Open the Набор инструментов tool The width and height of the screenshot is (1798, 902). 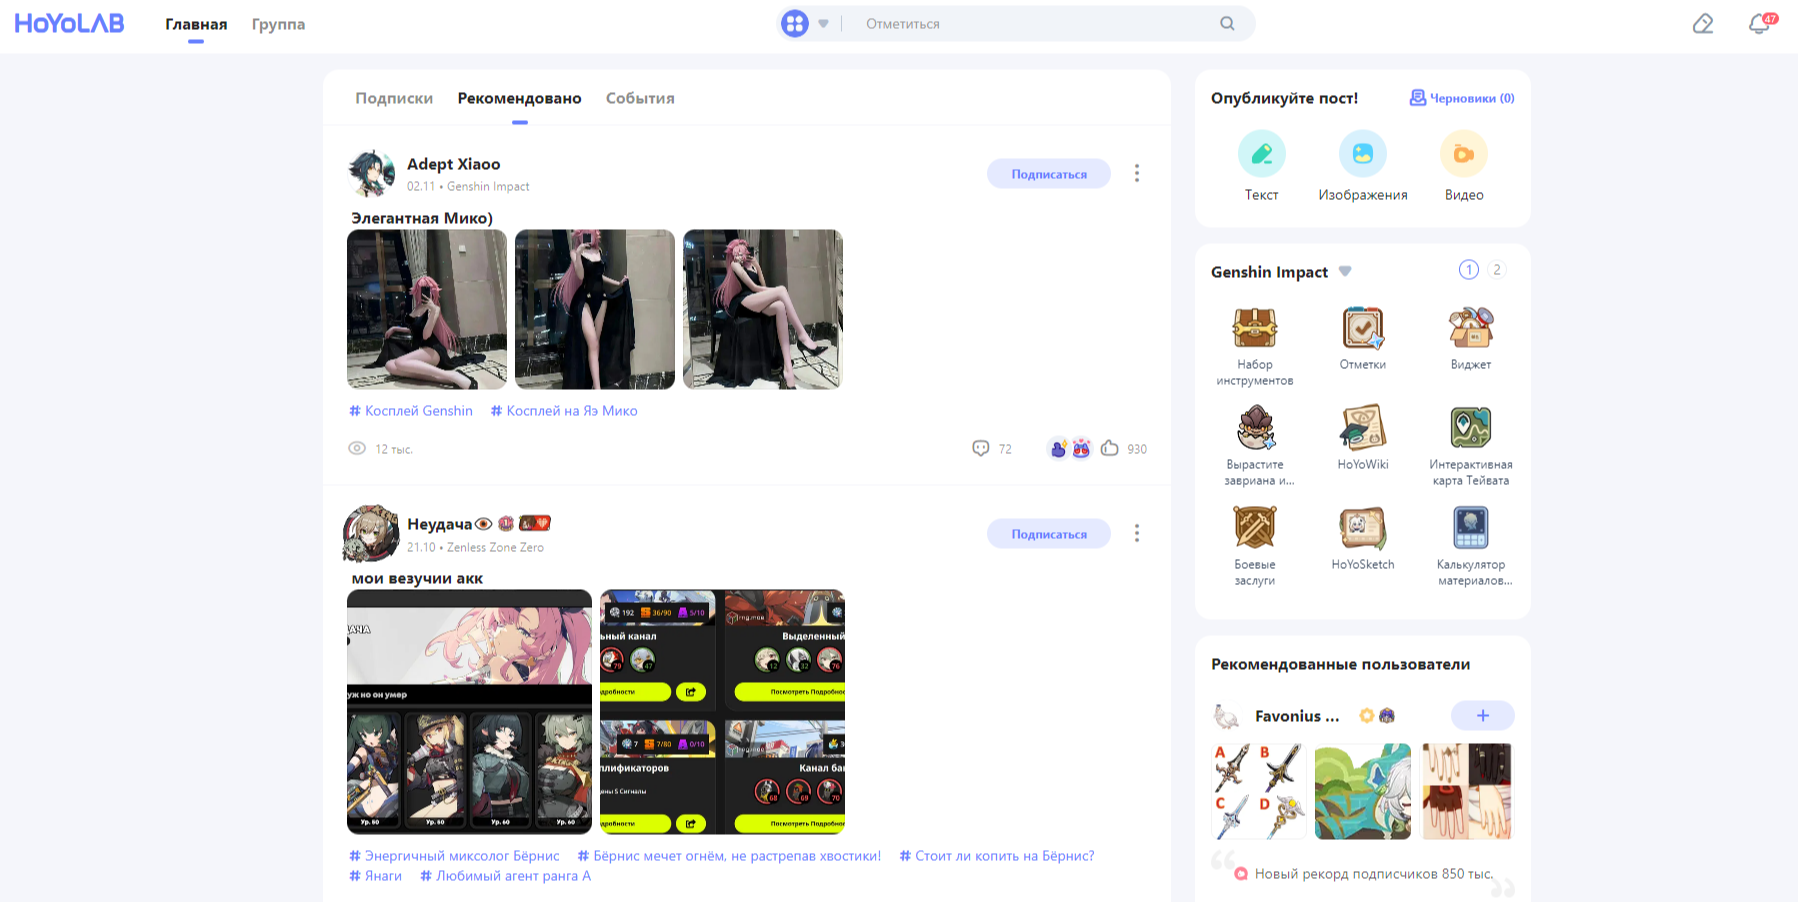[x=1255, y=346]
